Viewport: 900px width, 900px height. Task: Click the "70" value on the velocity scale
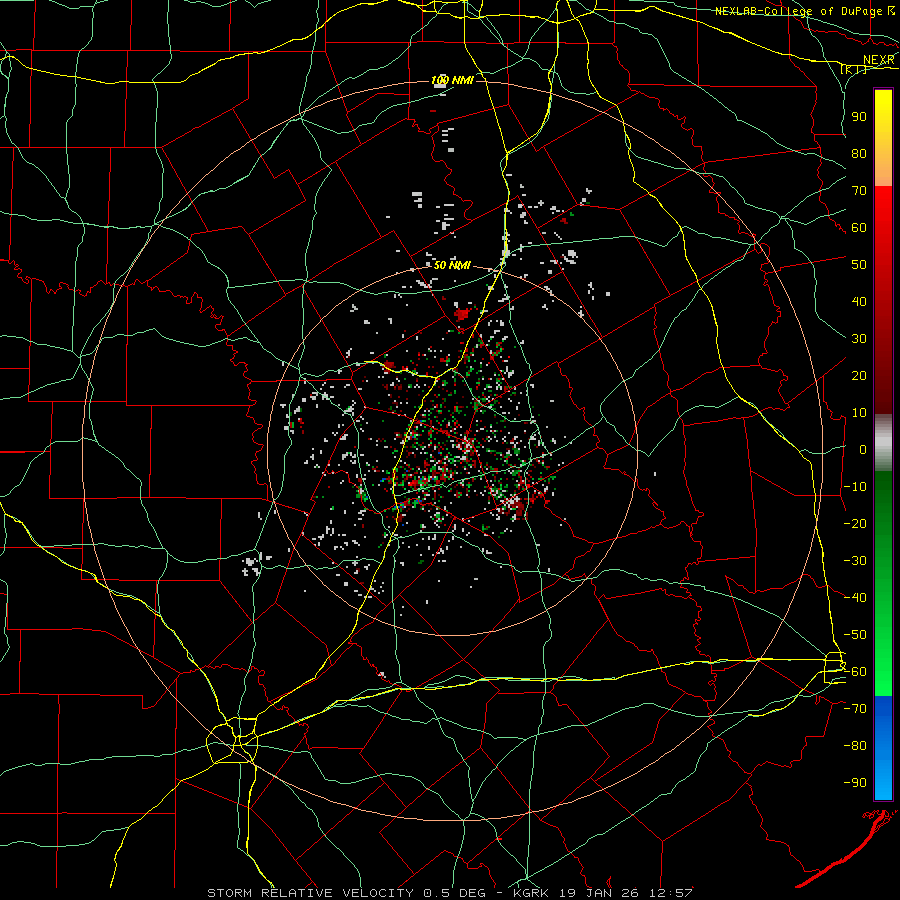coord(859,191)
